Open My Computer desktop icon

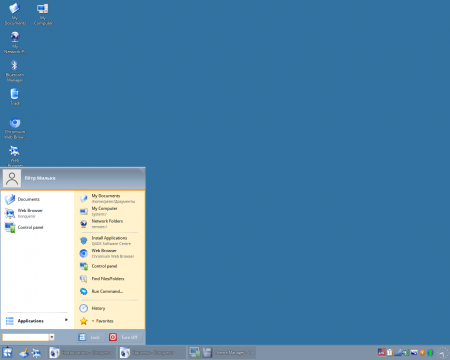point(43,14)
